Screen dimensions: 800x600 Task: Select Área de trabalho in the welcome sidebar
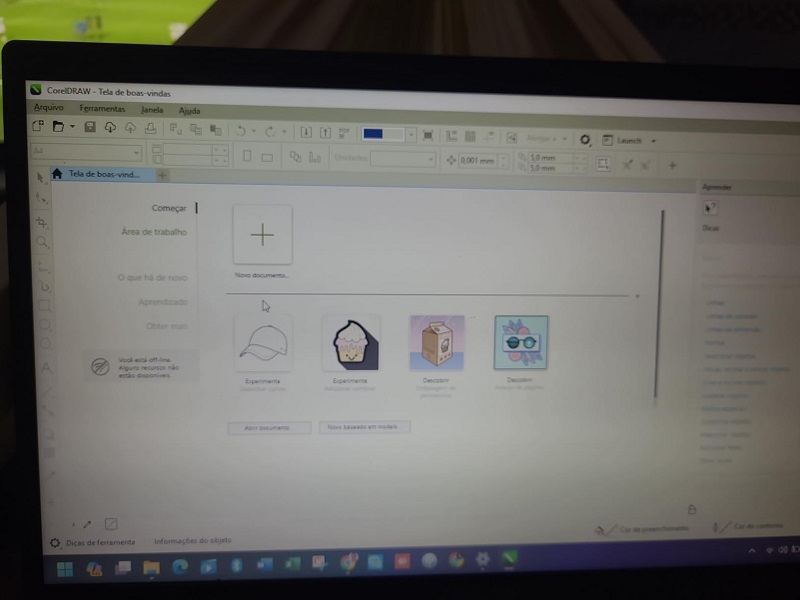153,232
